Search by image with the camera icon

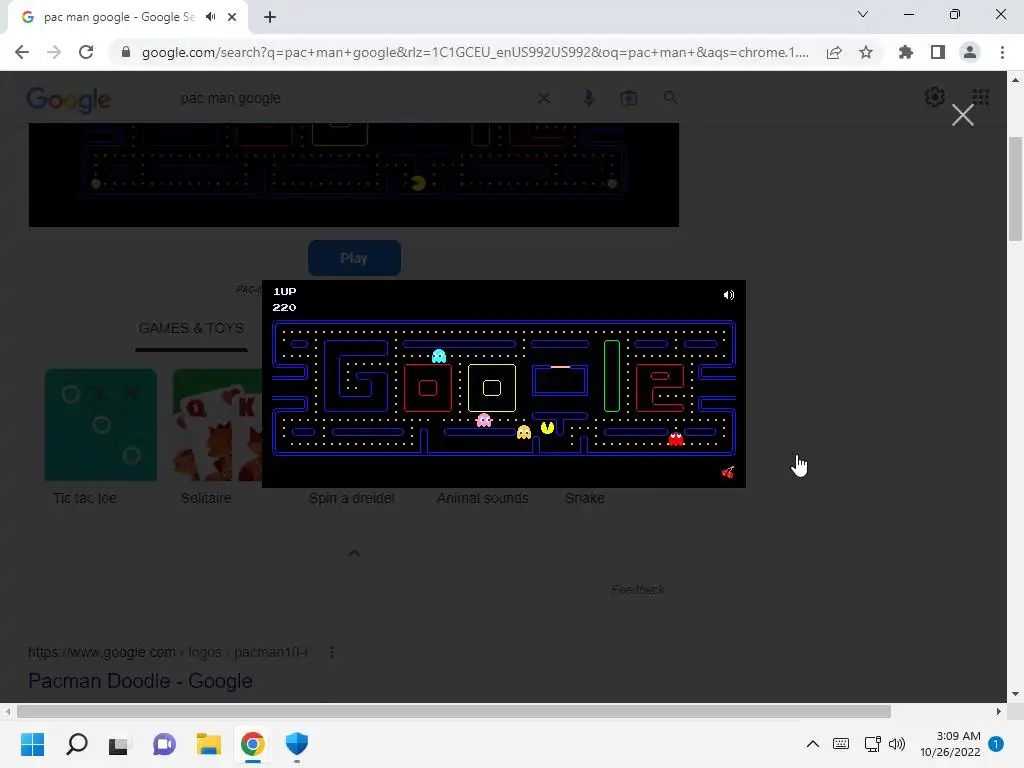pos(629,98)
